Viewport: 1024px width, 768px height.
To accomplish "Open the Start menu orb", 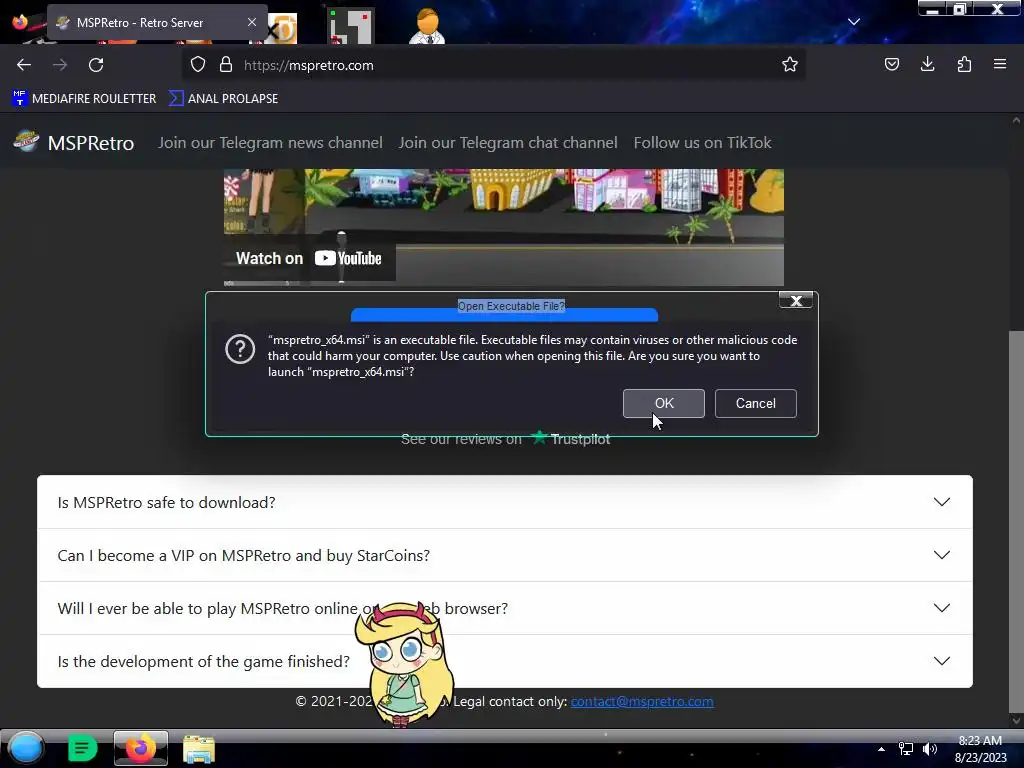I will (26, 748).
